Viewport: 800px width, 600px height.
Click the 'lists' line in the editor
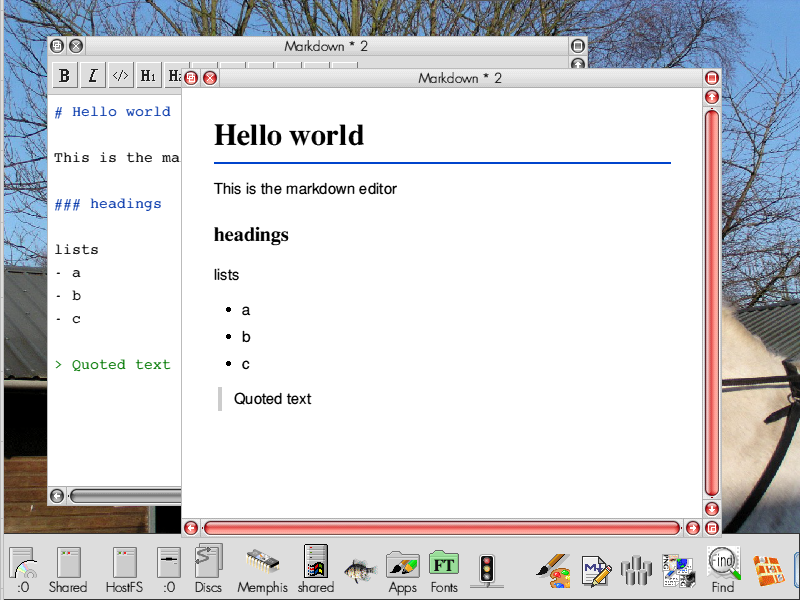click(x=77, y=249)
